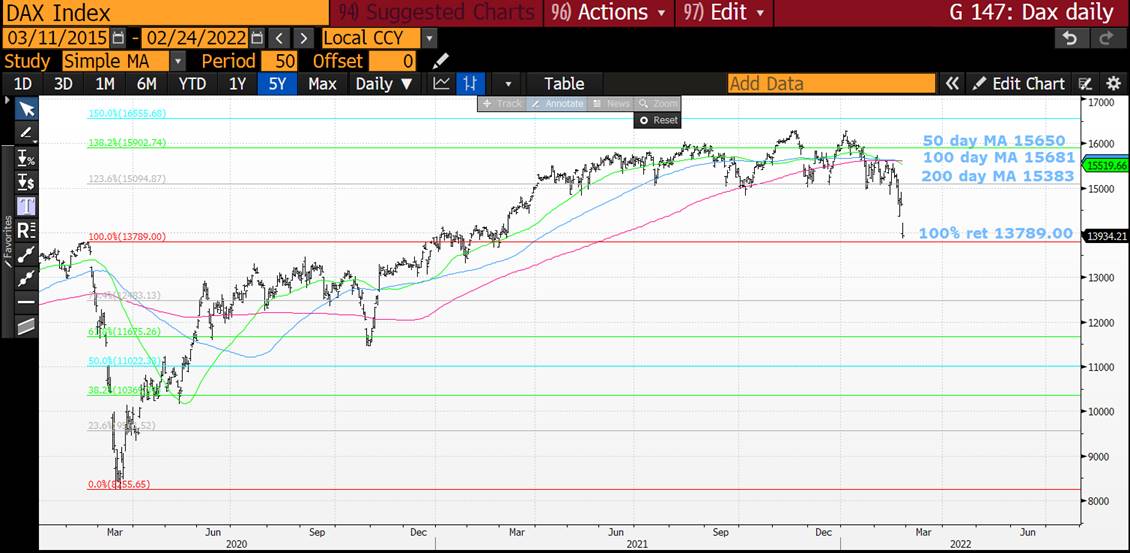
Task: Select the text annotation T tool
Action: [27, 205]
